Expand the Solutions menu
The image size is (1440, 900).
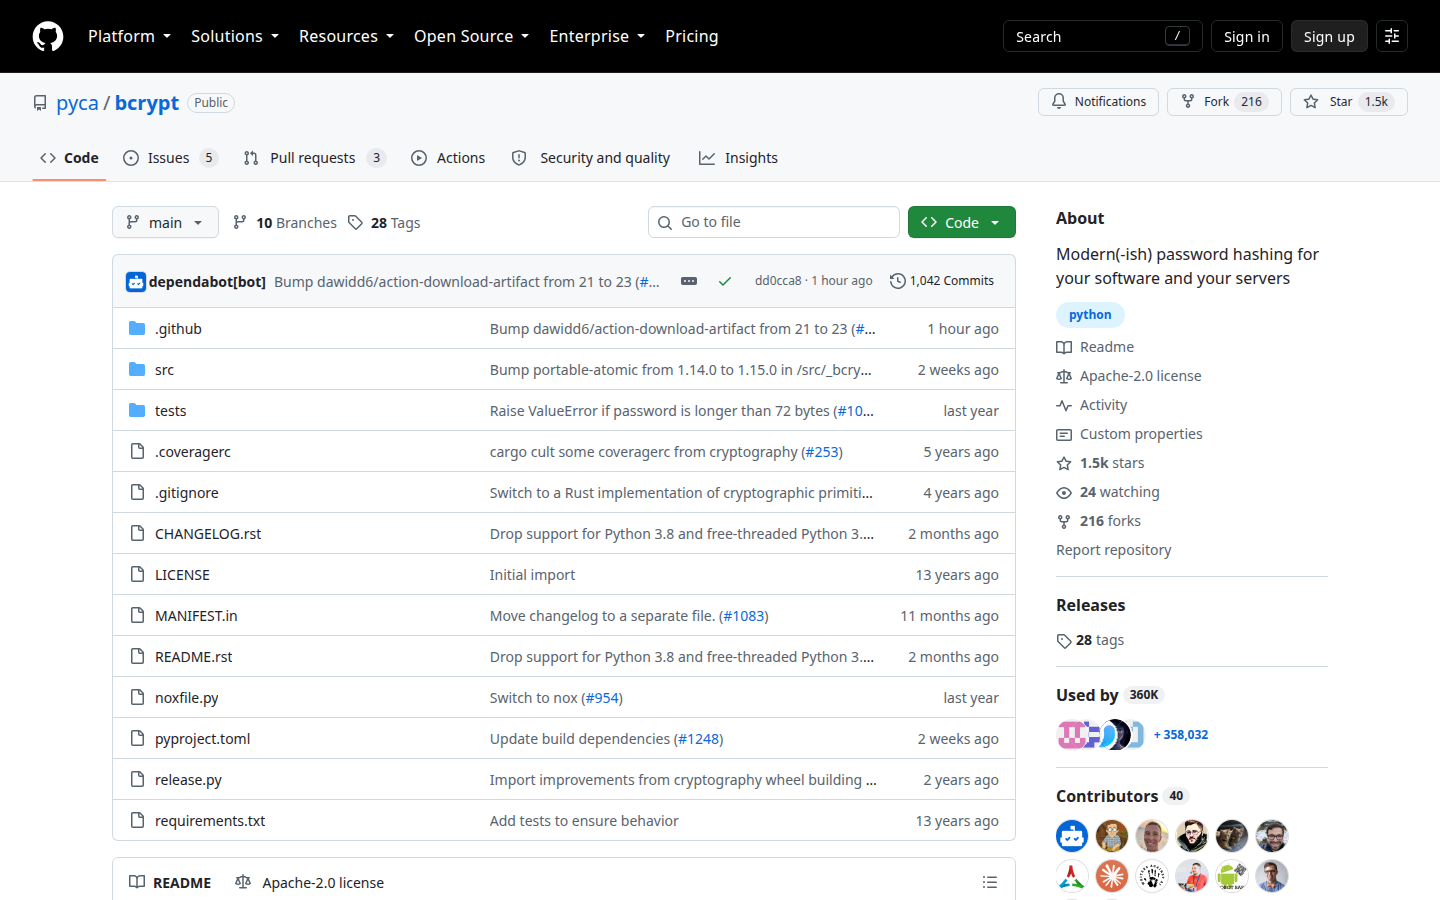pos(235,36)
